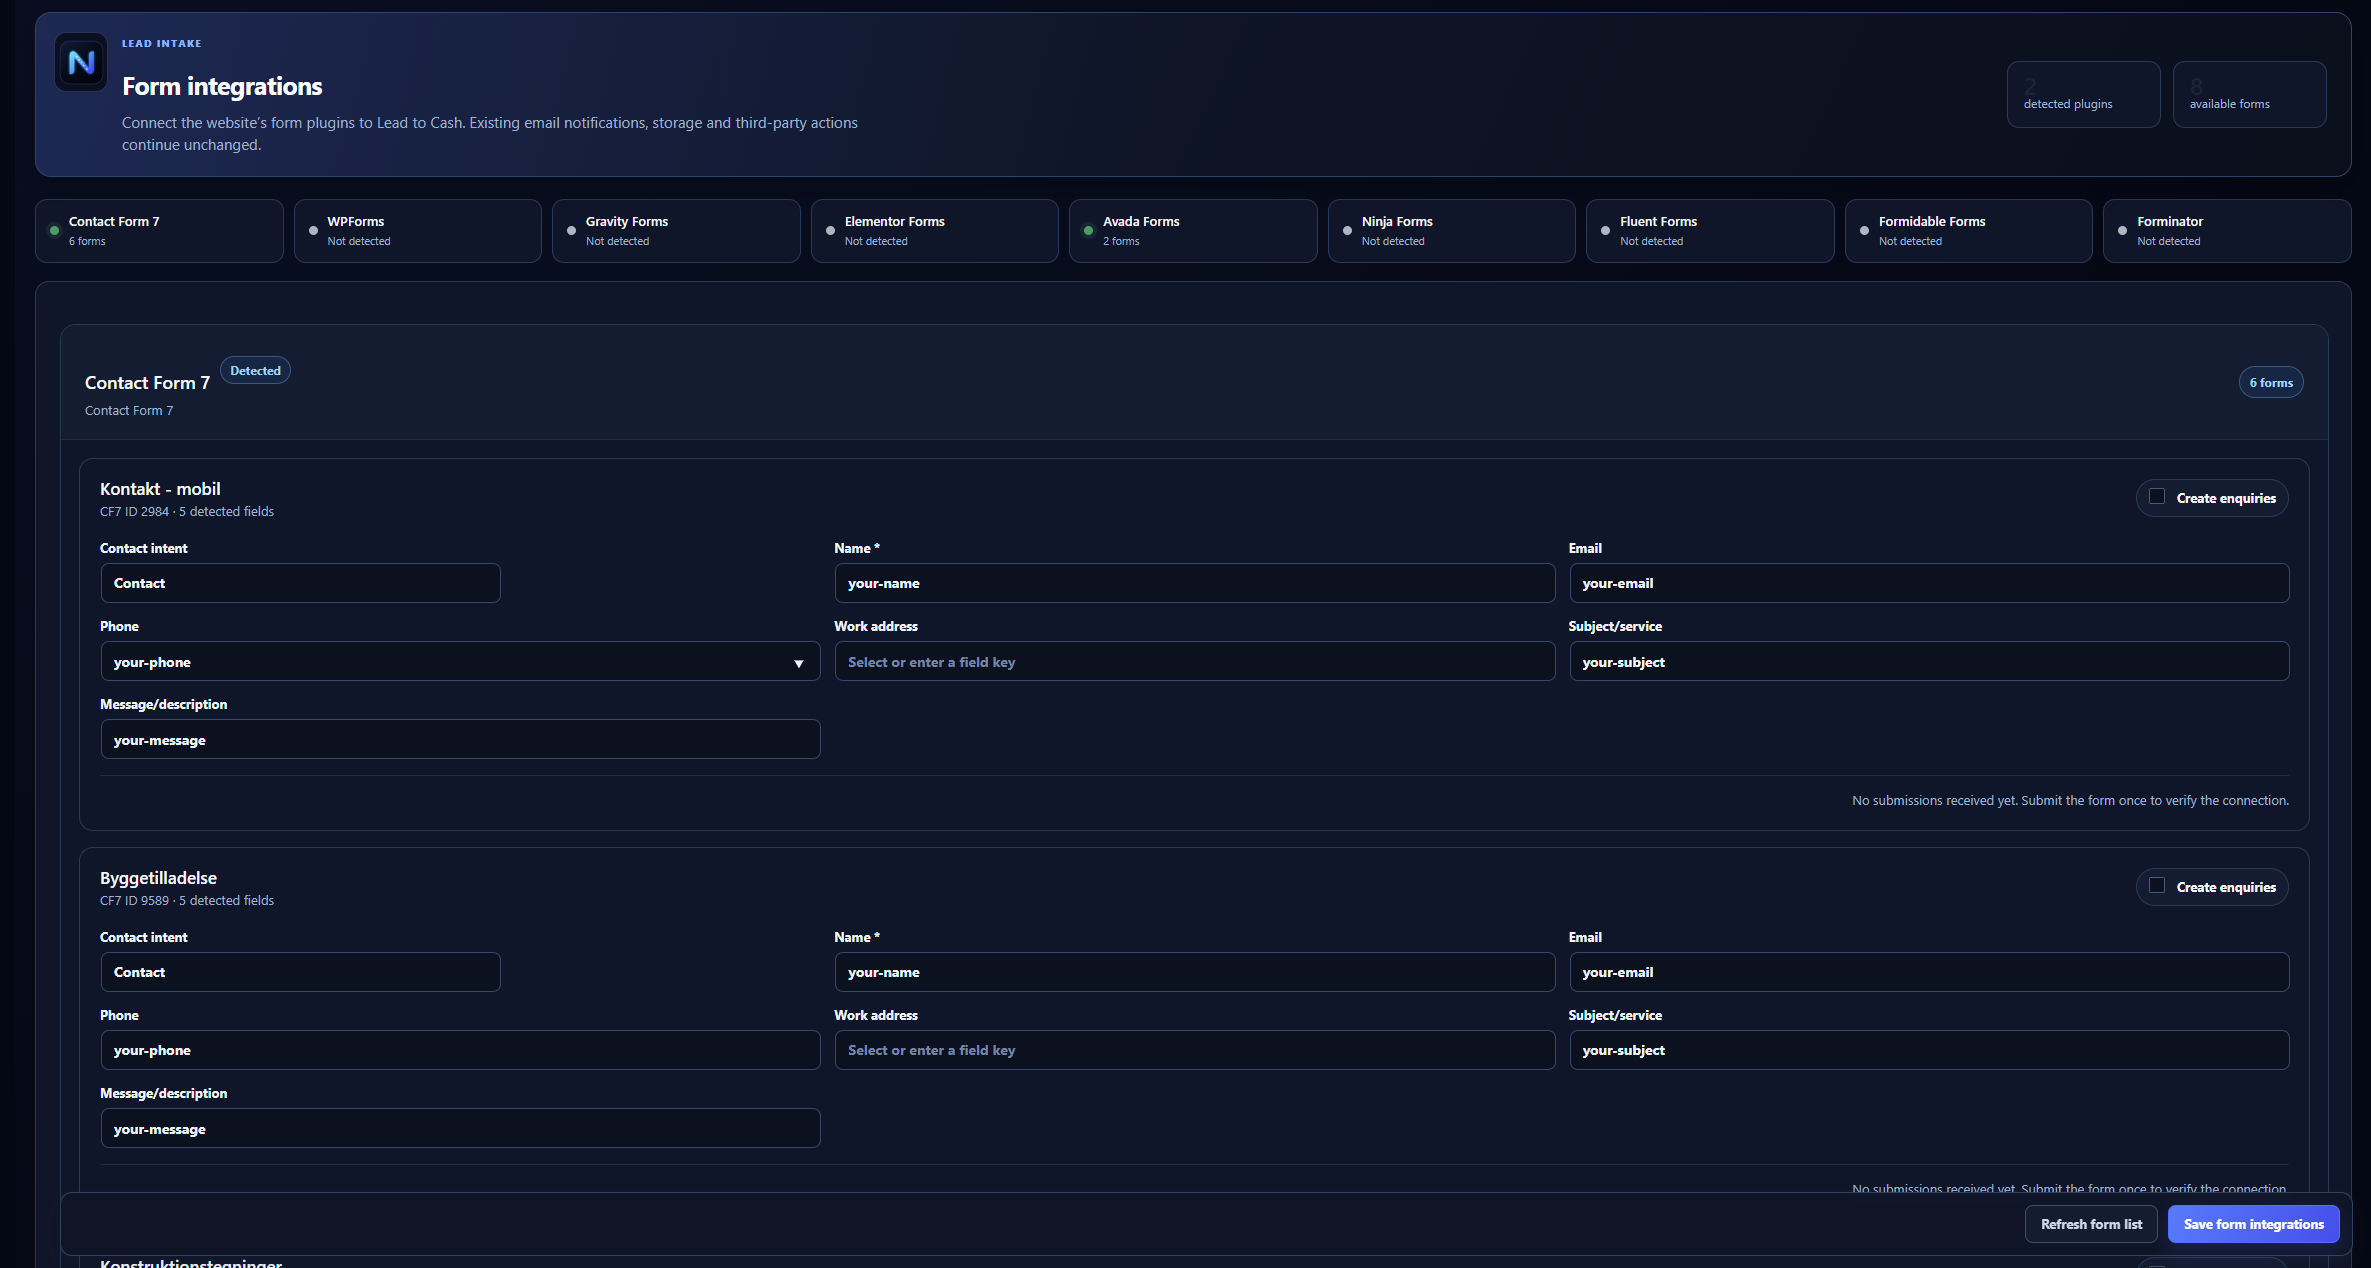Enable Create enquiries for Byggetilladelse
The image size is (2371, 1268).
click(2157, 886)
